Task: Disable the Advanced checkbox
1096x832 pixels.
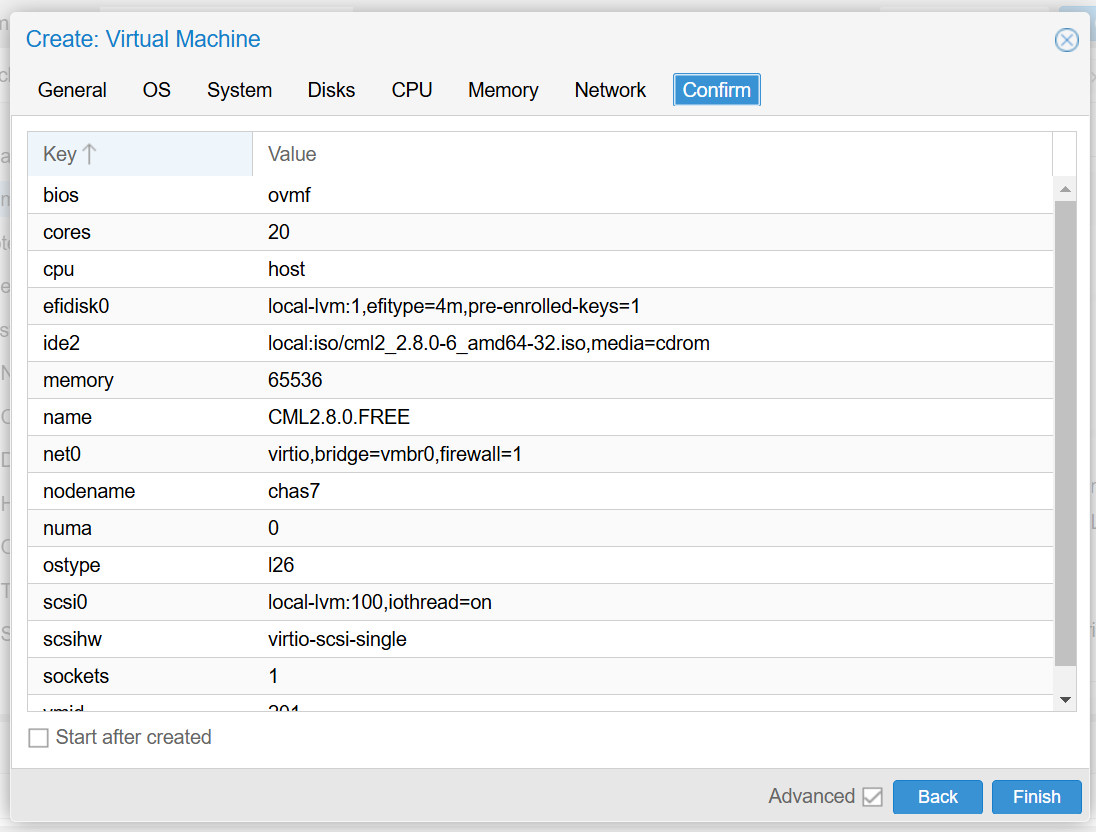Action: coord(872,796)
